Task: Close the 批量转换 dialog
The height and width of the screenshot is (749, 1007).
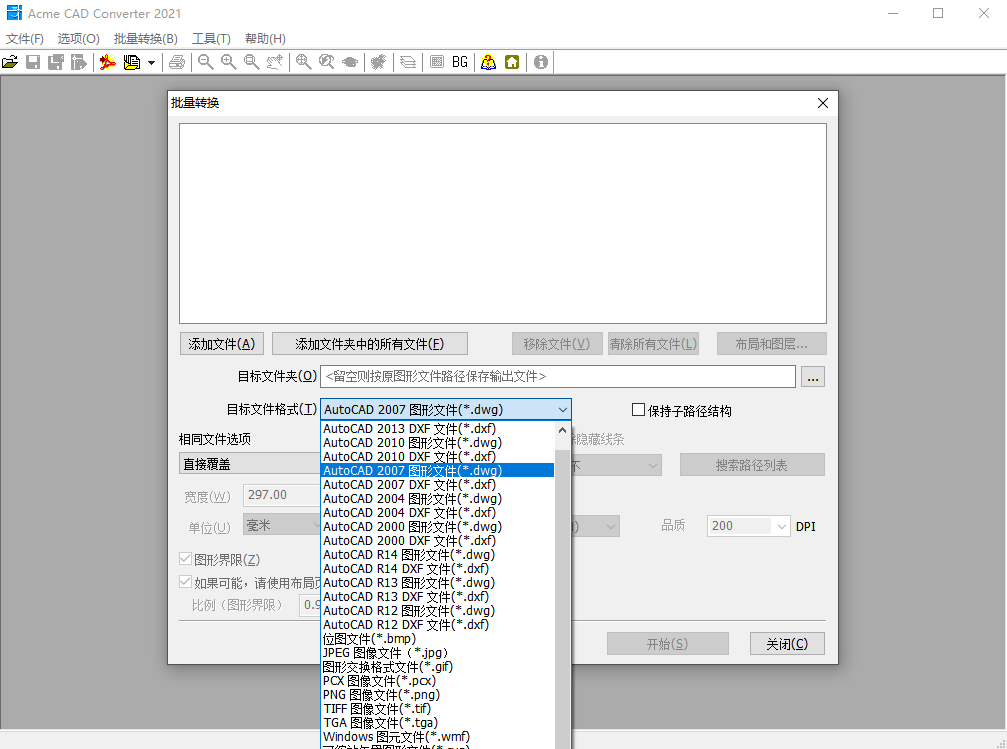Action: [823, 103]
